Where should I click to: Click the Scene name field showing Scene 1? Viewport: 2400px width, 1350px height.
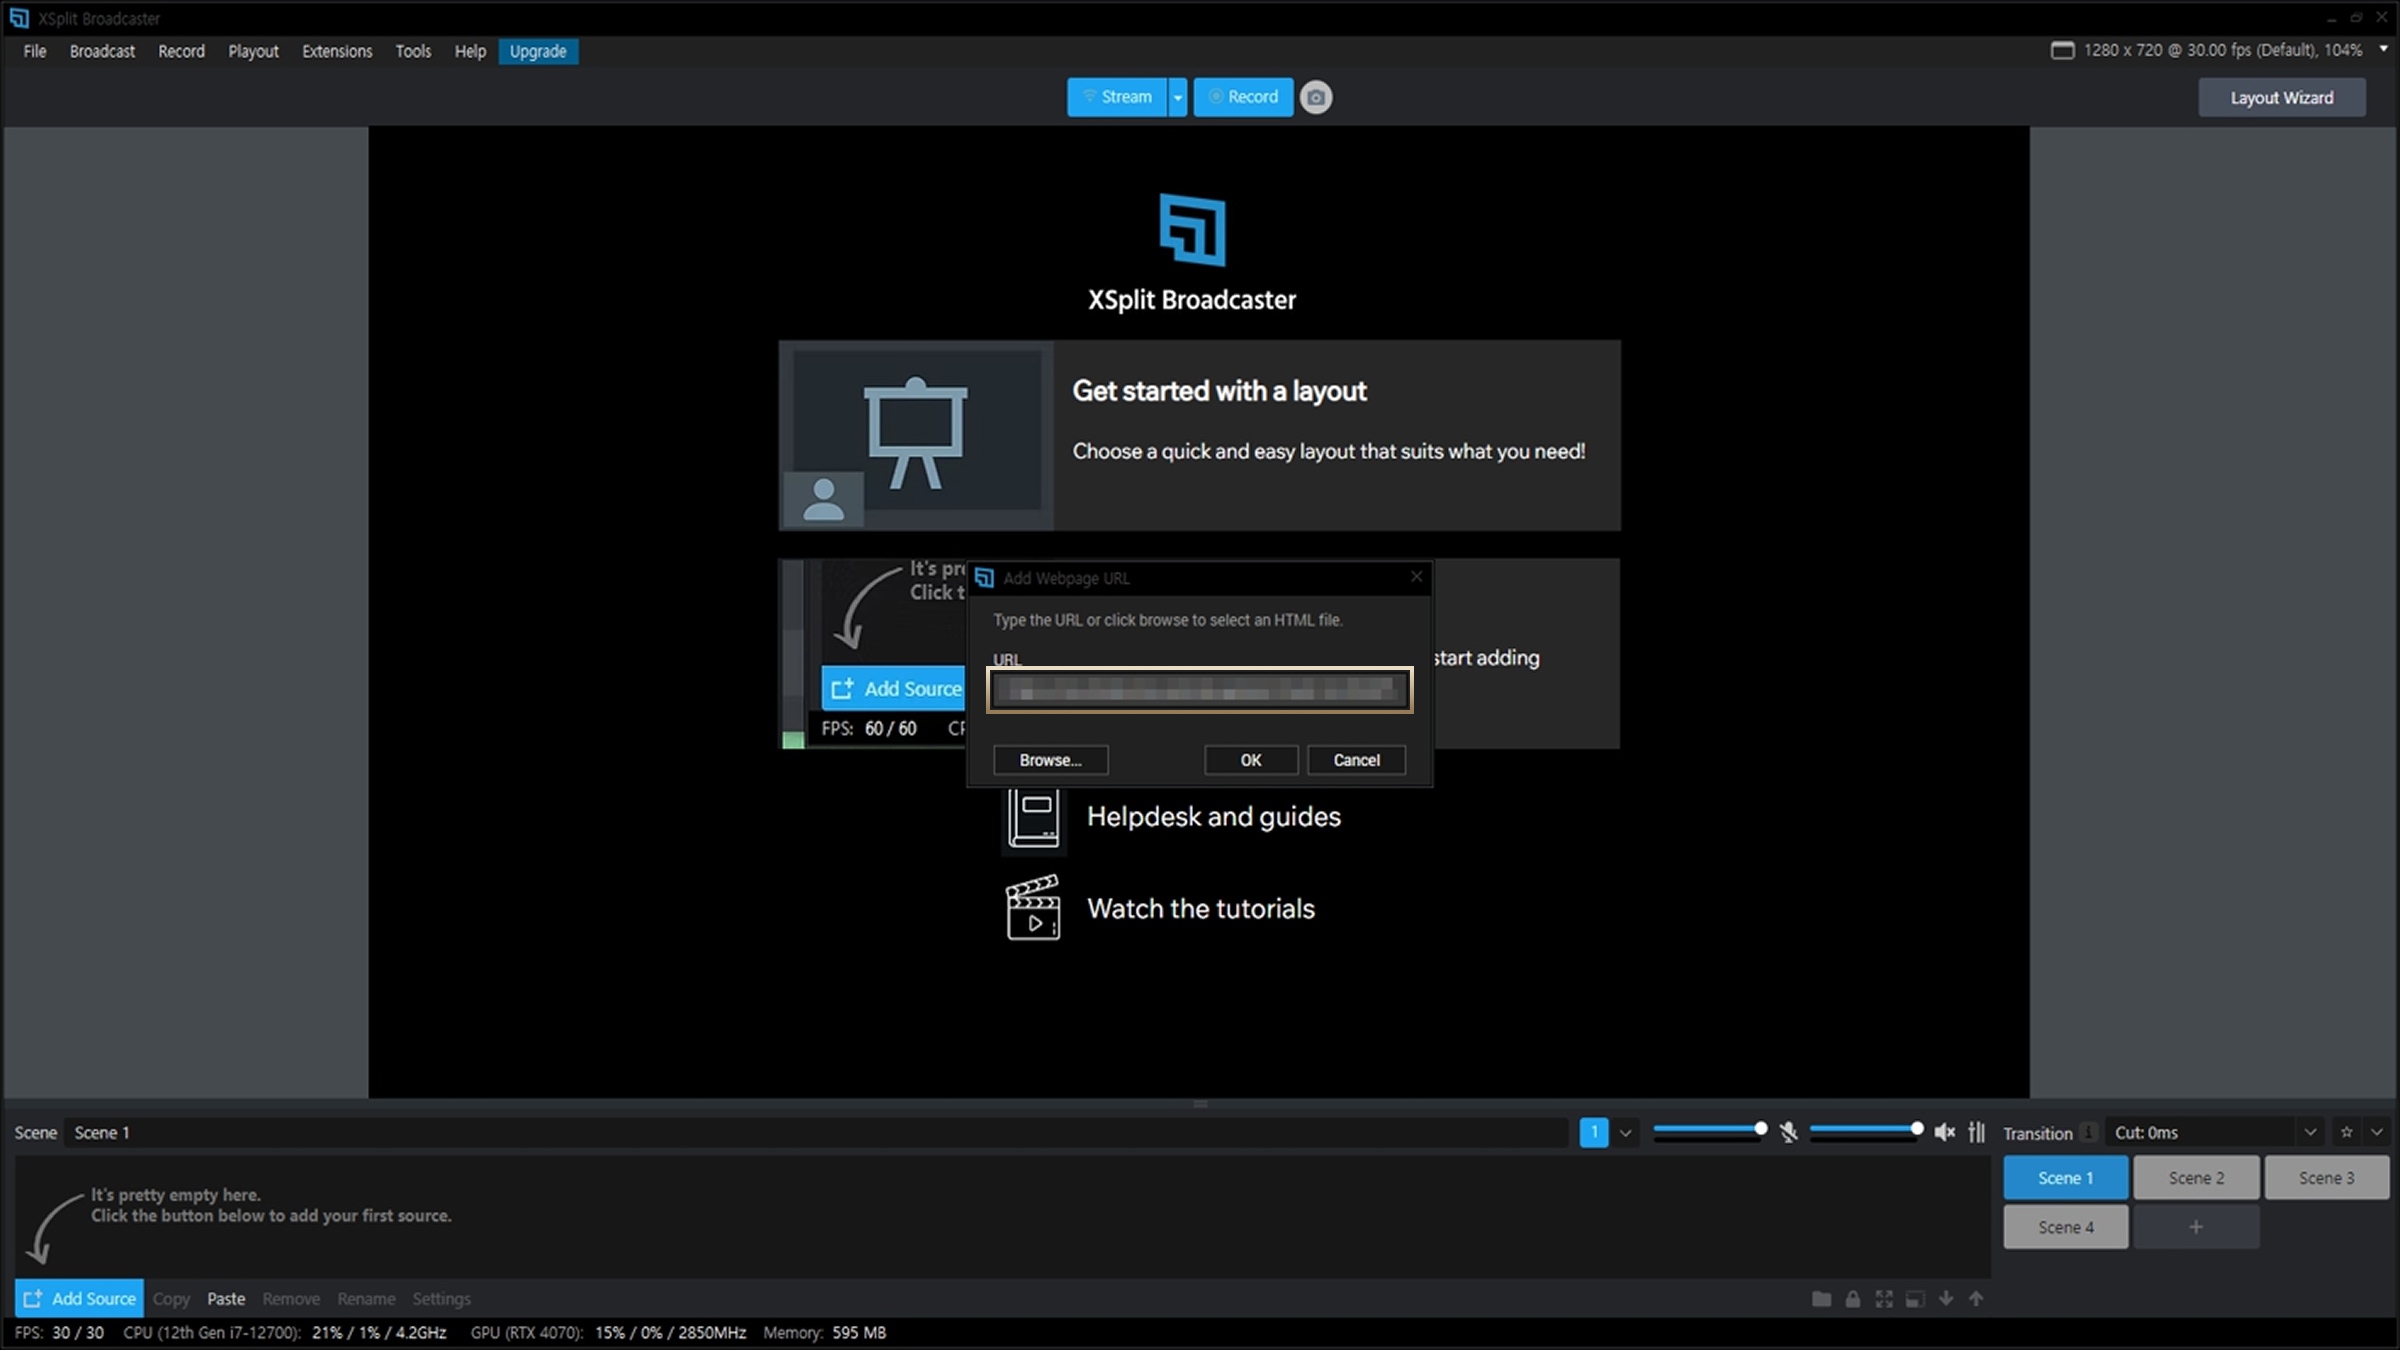pos(815,1133)
